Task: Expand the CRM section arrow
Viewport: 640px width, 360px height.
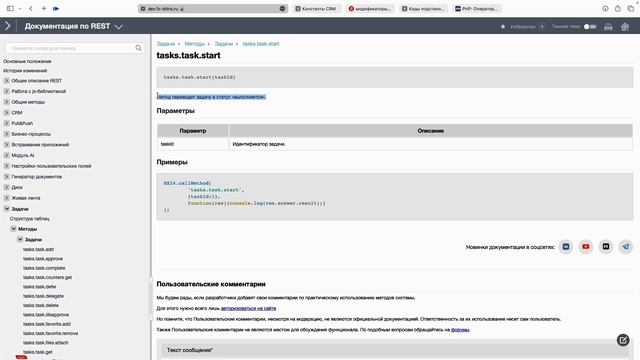Action: point(7,112)
